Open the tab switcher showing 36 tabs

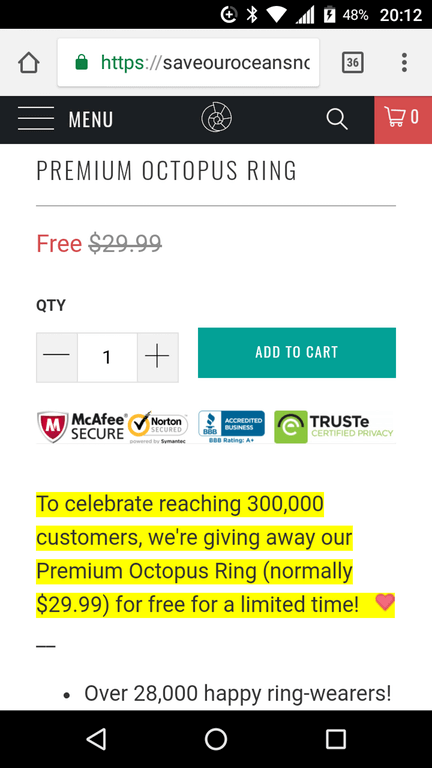click(x=352, y=62)
